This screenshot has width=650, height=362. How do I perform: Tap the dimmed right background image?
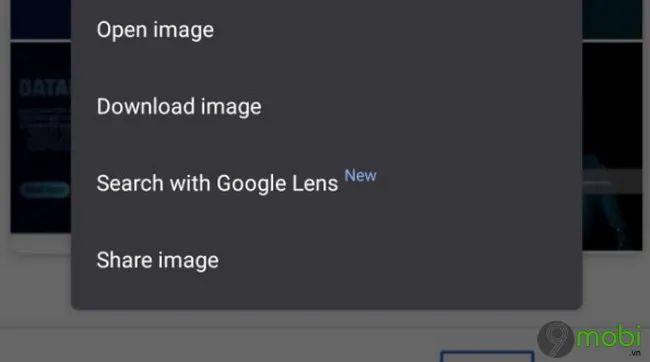[x=612, y=146]
